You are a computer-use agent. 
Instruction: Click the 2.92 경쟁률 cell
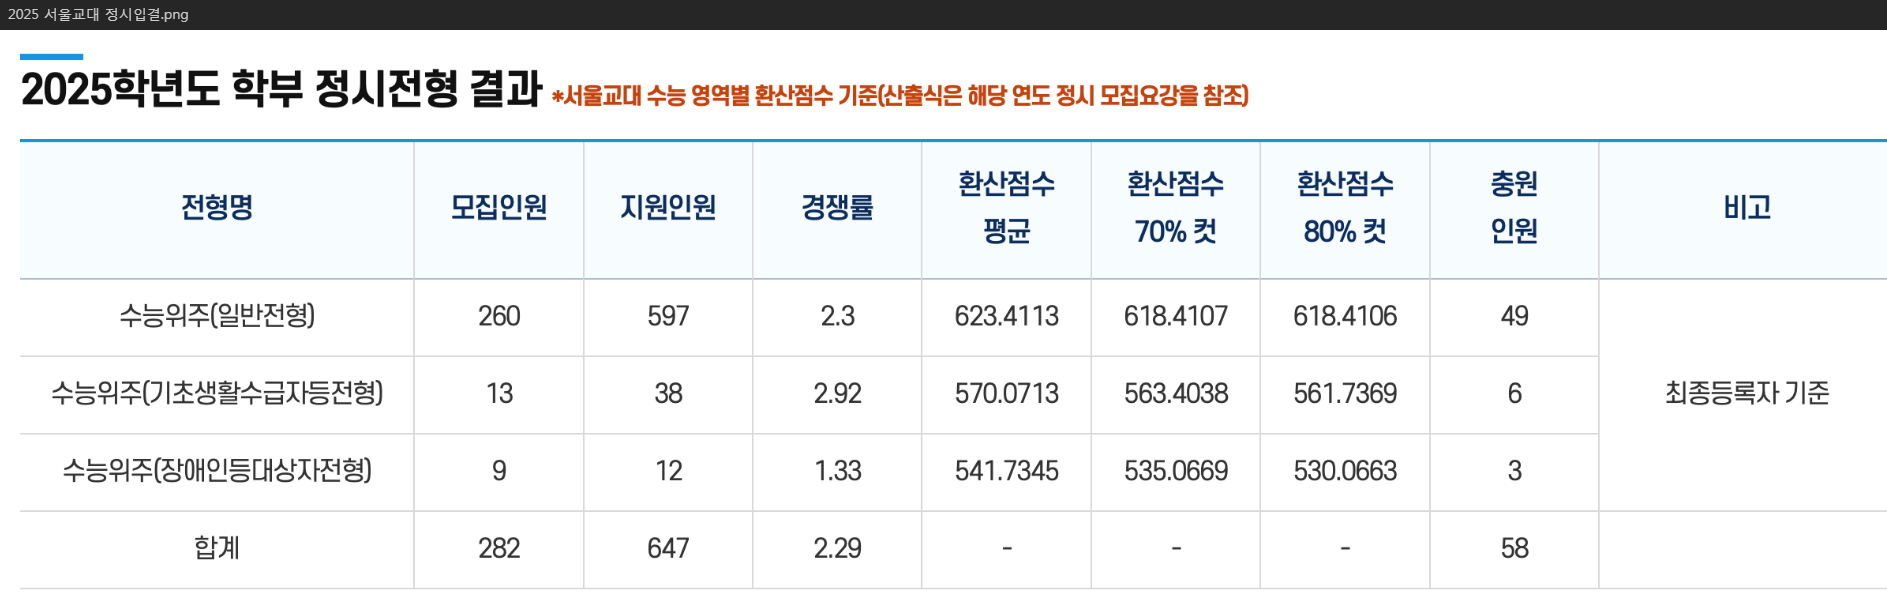pos(837,393)
